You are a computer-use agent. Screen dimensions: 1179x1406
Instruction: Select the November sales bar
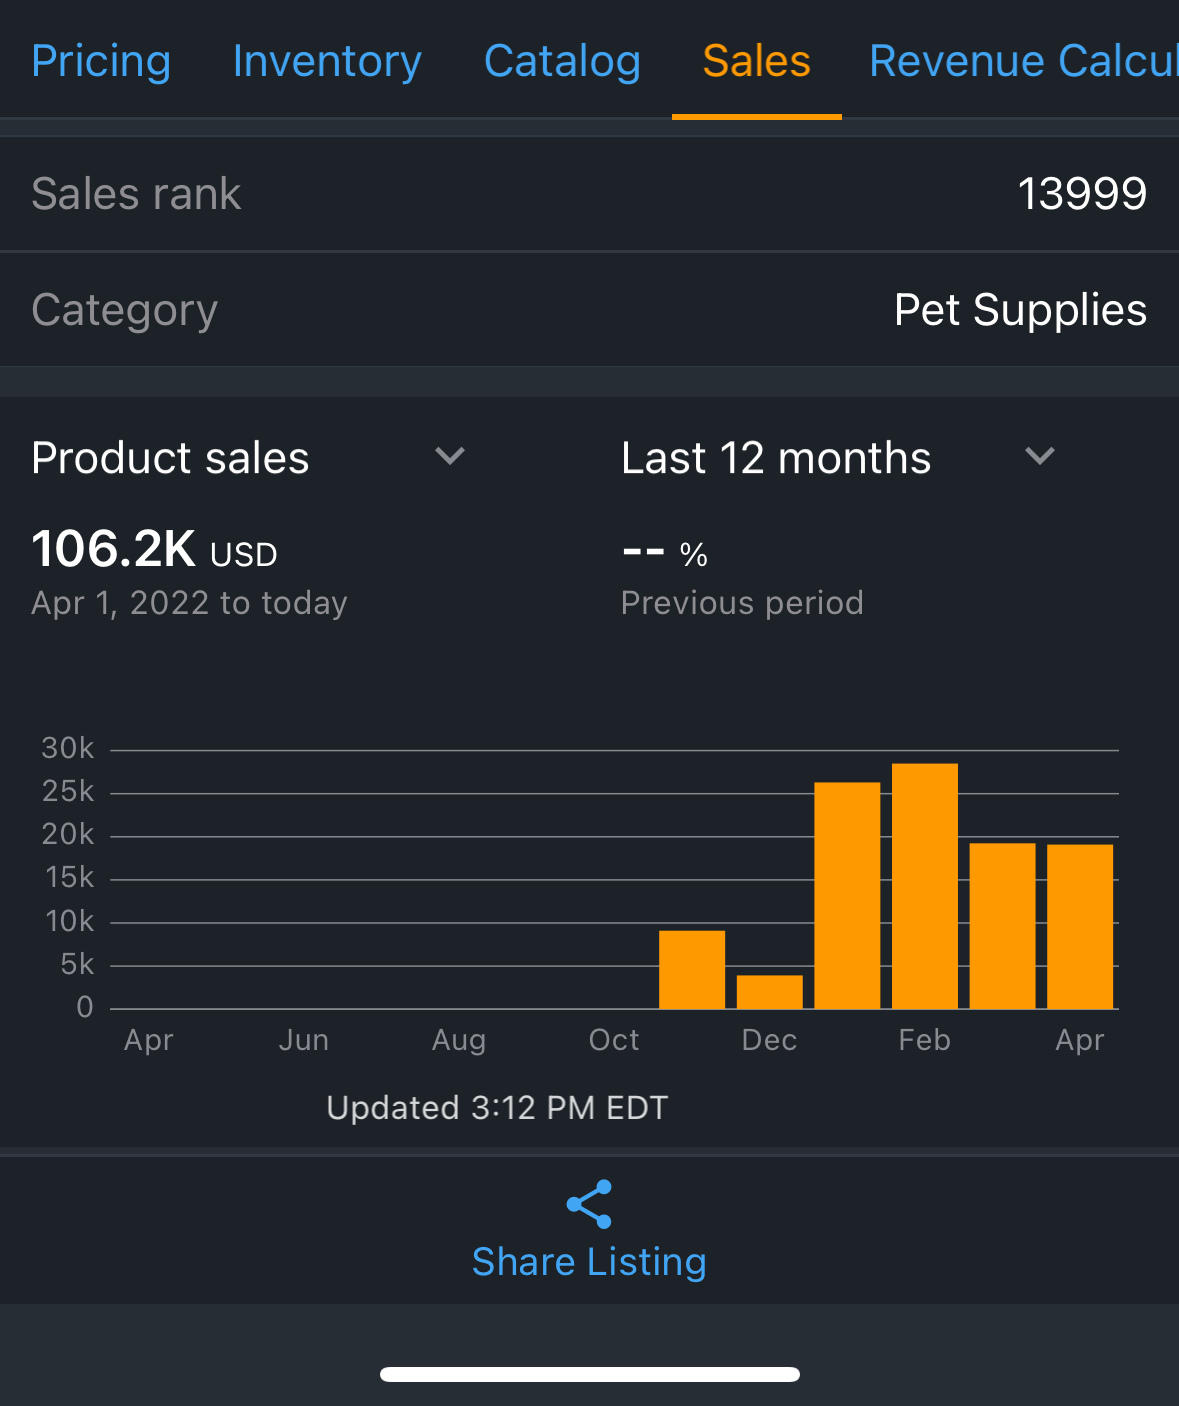[692, 969]
